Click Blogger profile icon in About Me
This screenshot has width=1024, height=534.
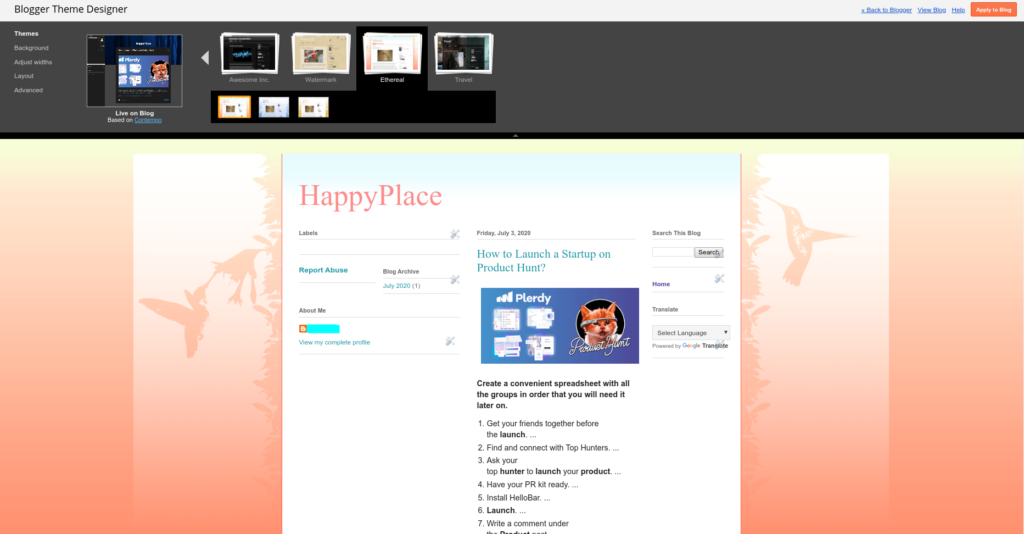[303, 329]
